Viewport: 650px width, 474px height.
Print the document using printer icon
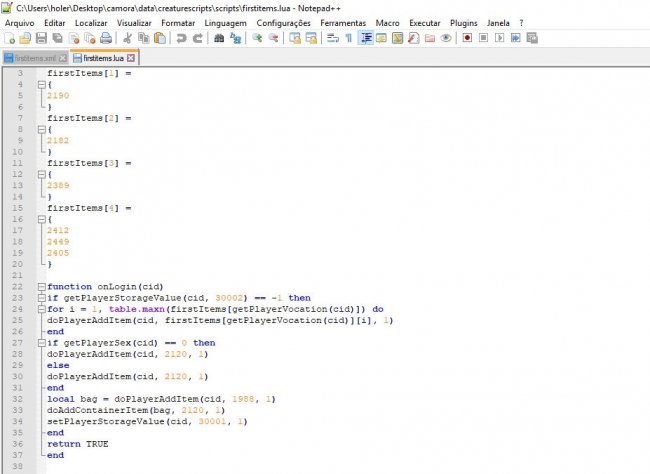coord(106,39)
